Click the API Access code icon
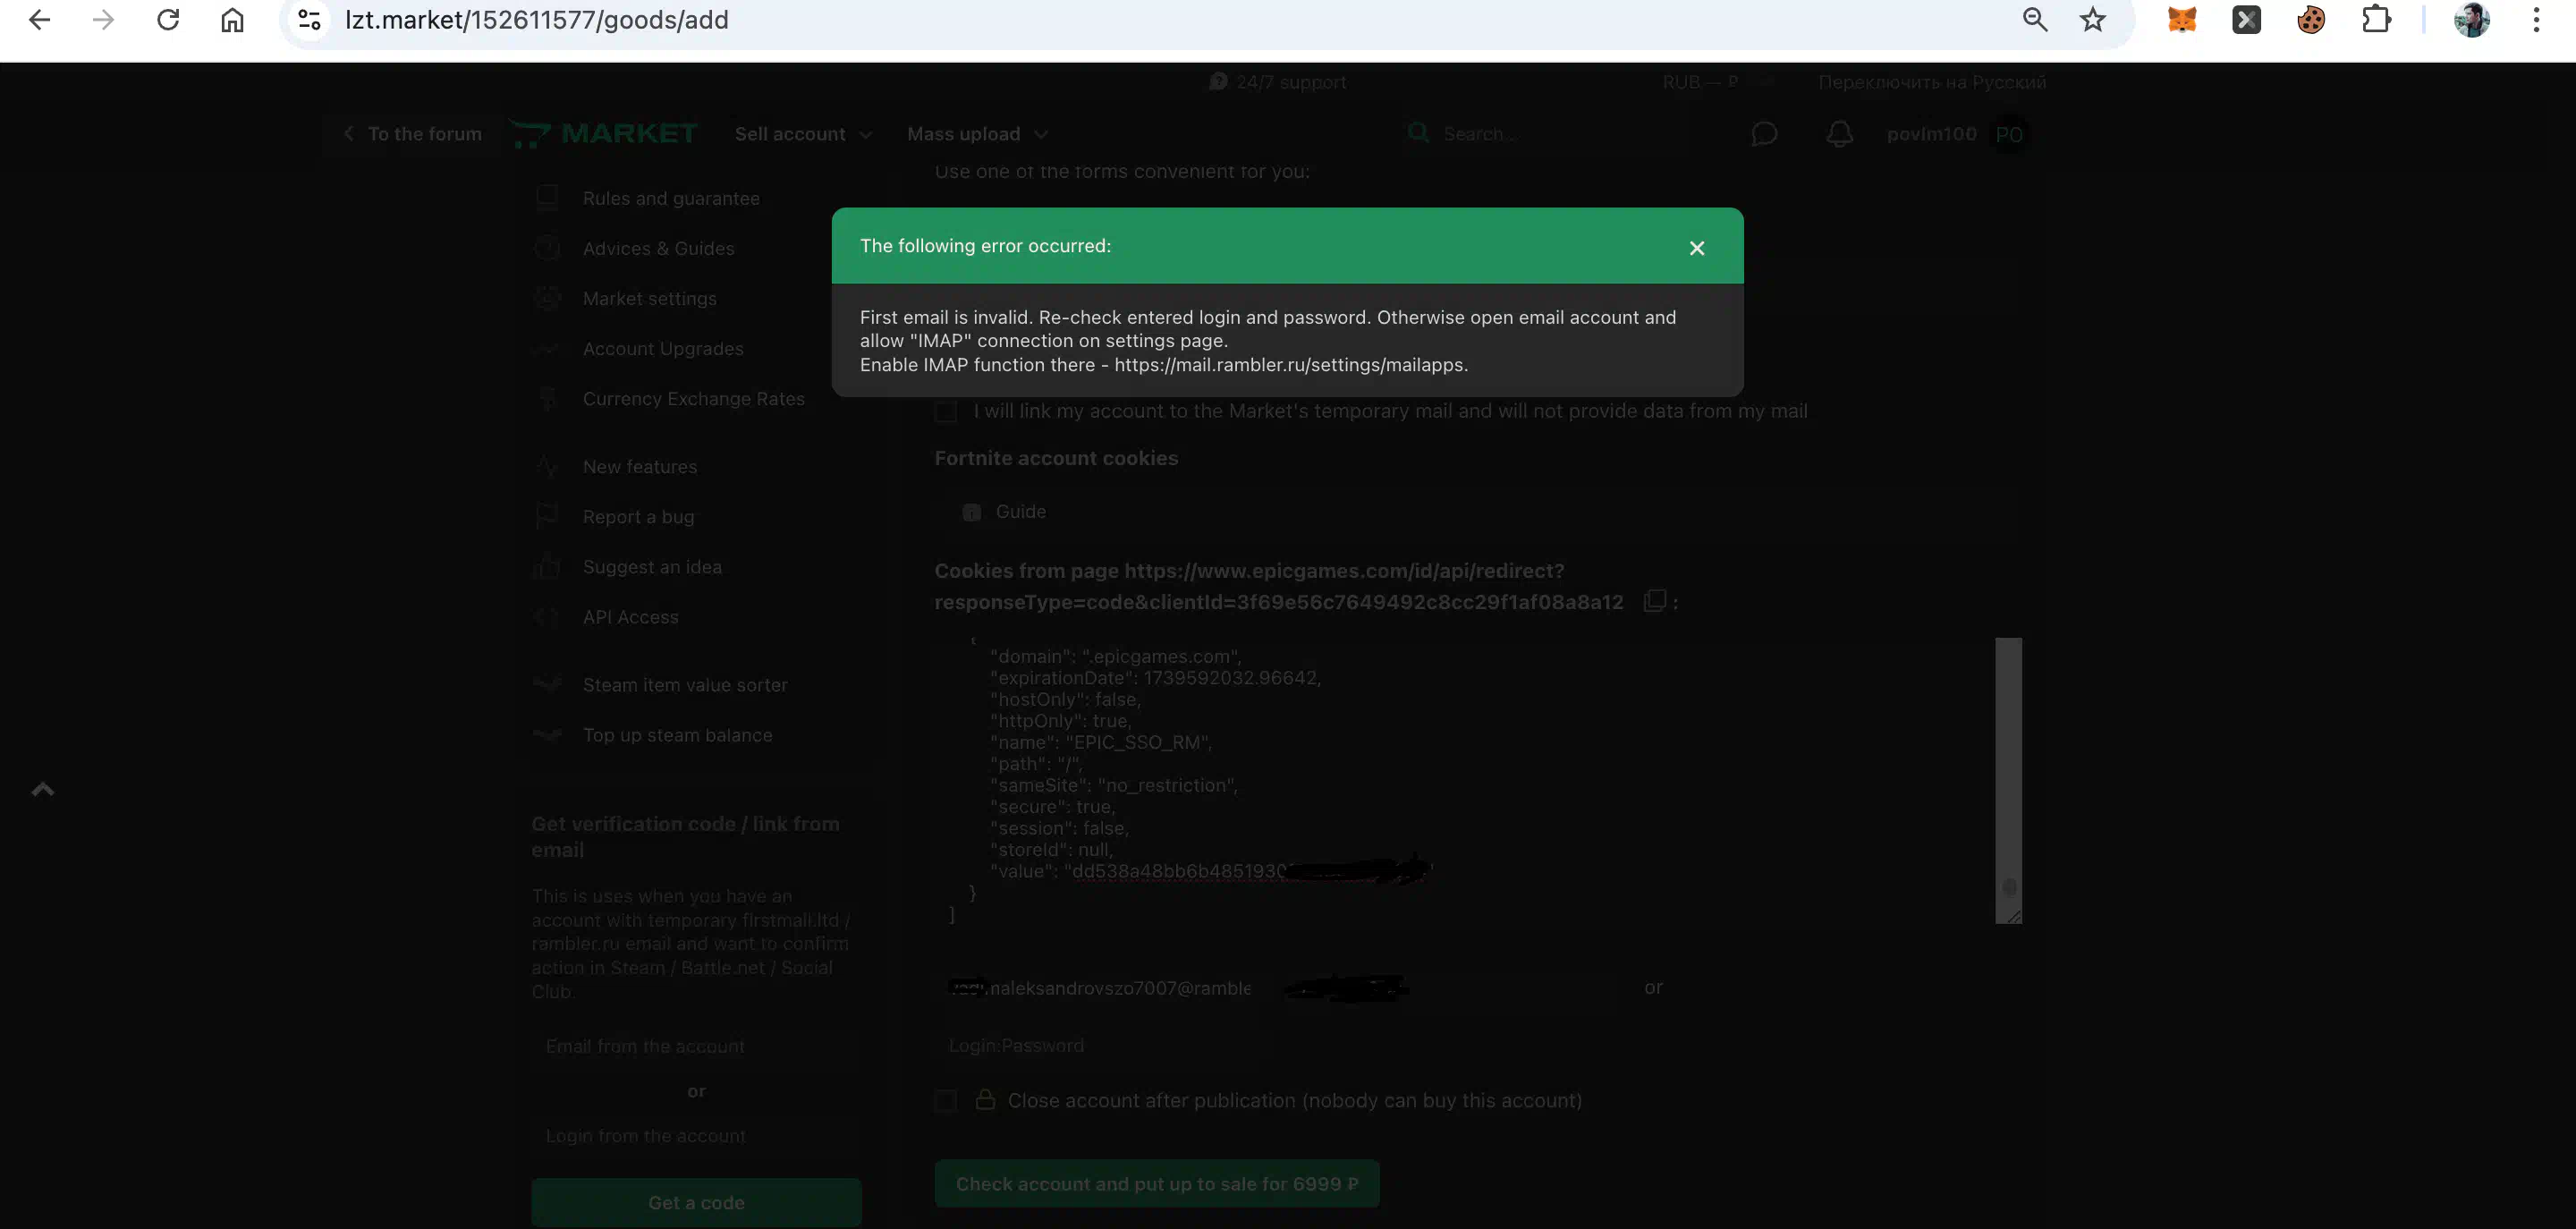2576x1229 pixels. pos(547,617)
